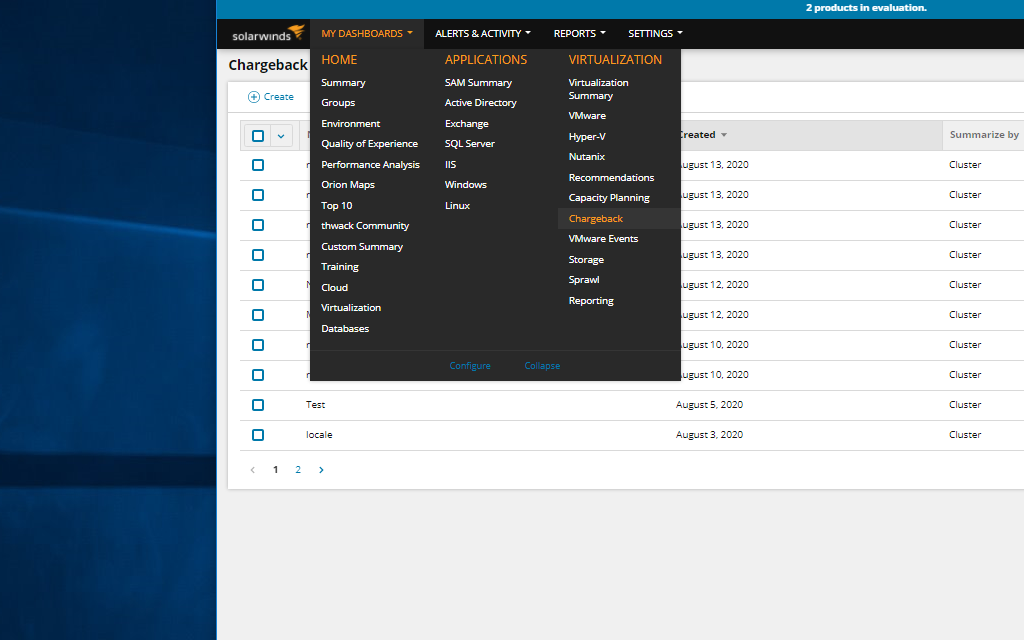Select Environment menu item

pos(350,123)
